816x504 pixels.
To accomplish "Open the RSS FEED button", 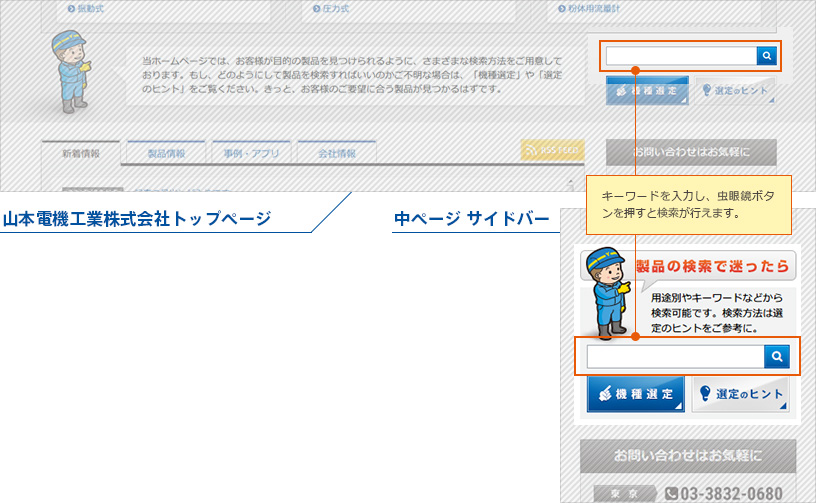I will 553,150.
